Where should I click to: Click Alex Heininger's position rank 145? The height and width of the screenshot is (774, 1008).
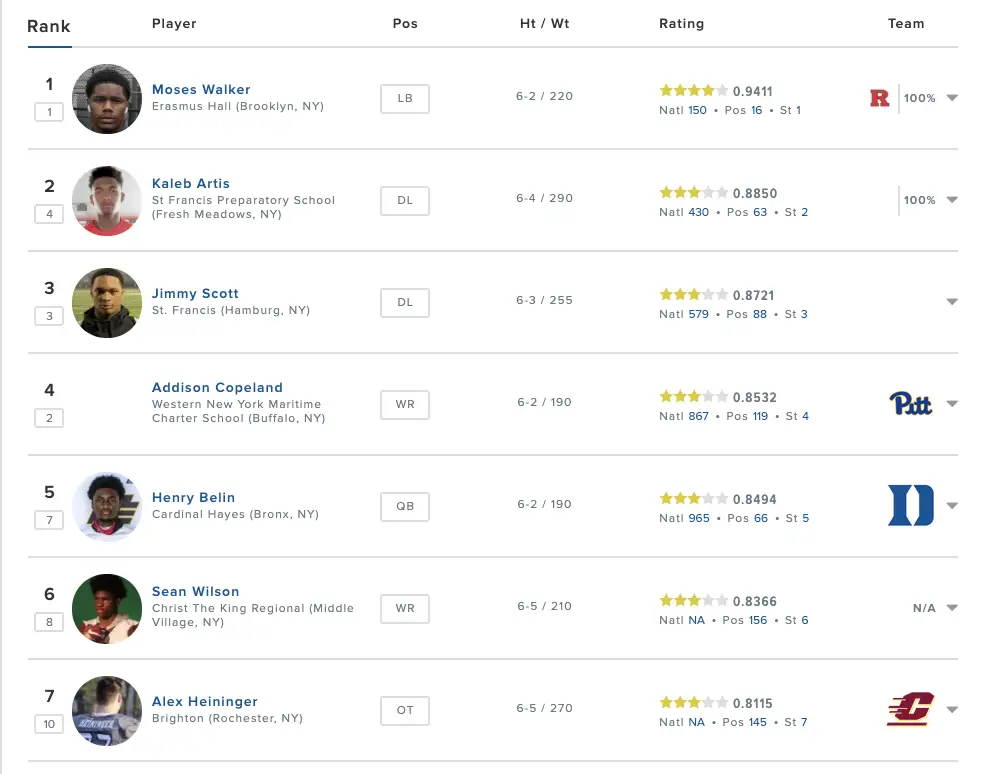click(x=757, y=722)
